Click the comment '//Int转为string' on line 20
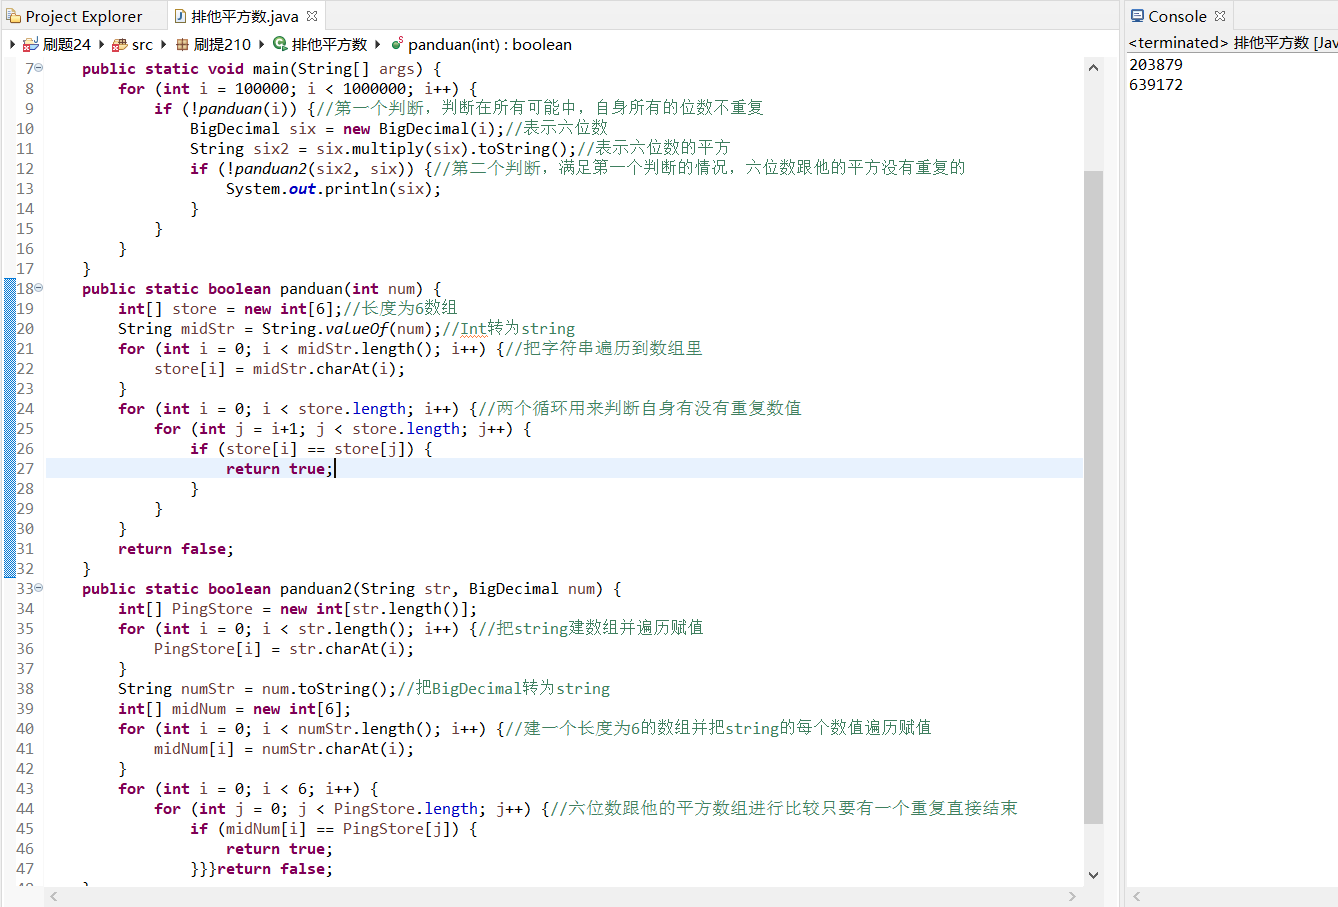The image size is (1338, 907). click(509, 328)
